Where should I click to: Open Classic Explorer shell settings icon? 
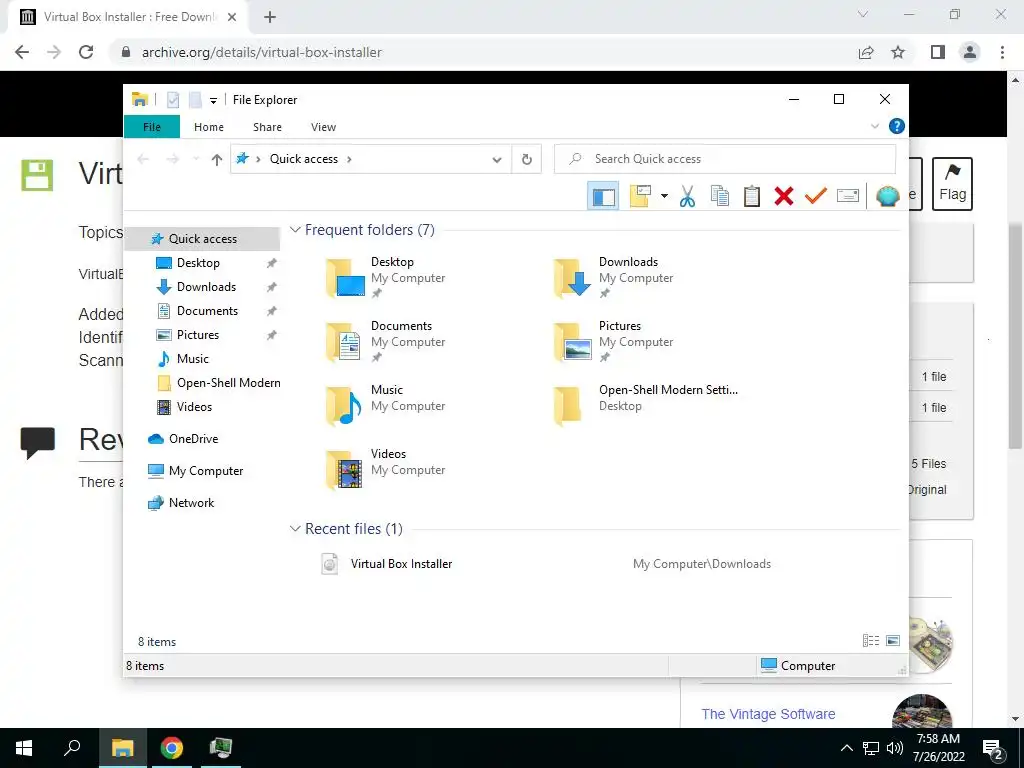888,196
